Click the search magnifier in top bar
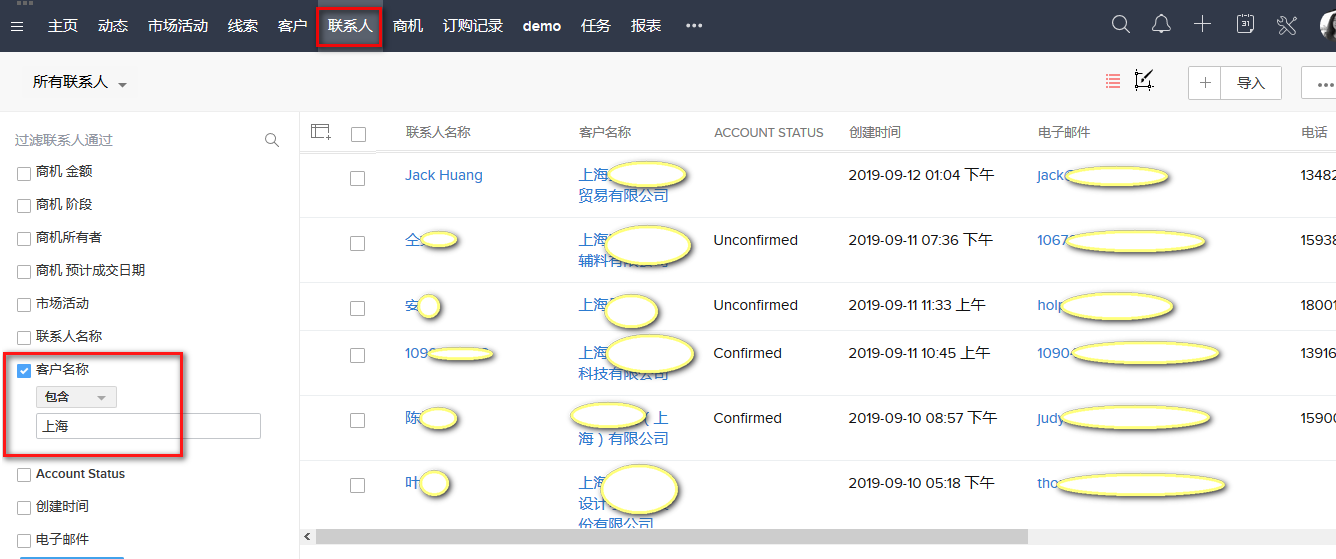This screenshot has height=559, width=1336. (x=1121, y=25)
